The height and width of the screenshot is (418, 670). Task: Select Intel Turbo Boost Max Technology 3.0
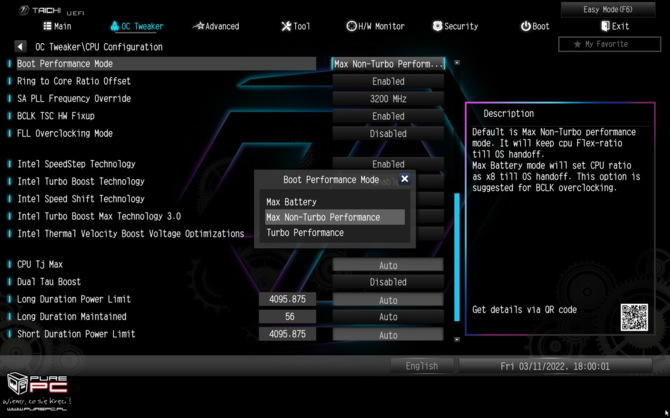coord(99,216)
